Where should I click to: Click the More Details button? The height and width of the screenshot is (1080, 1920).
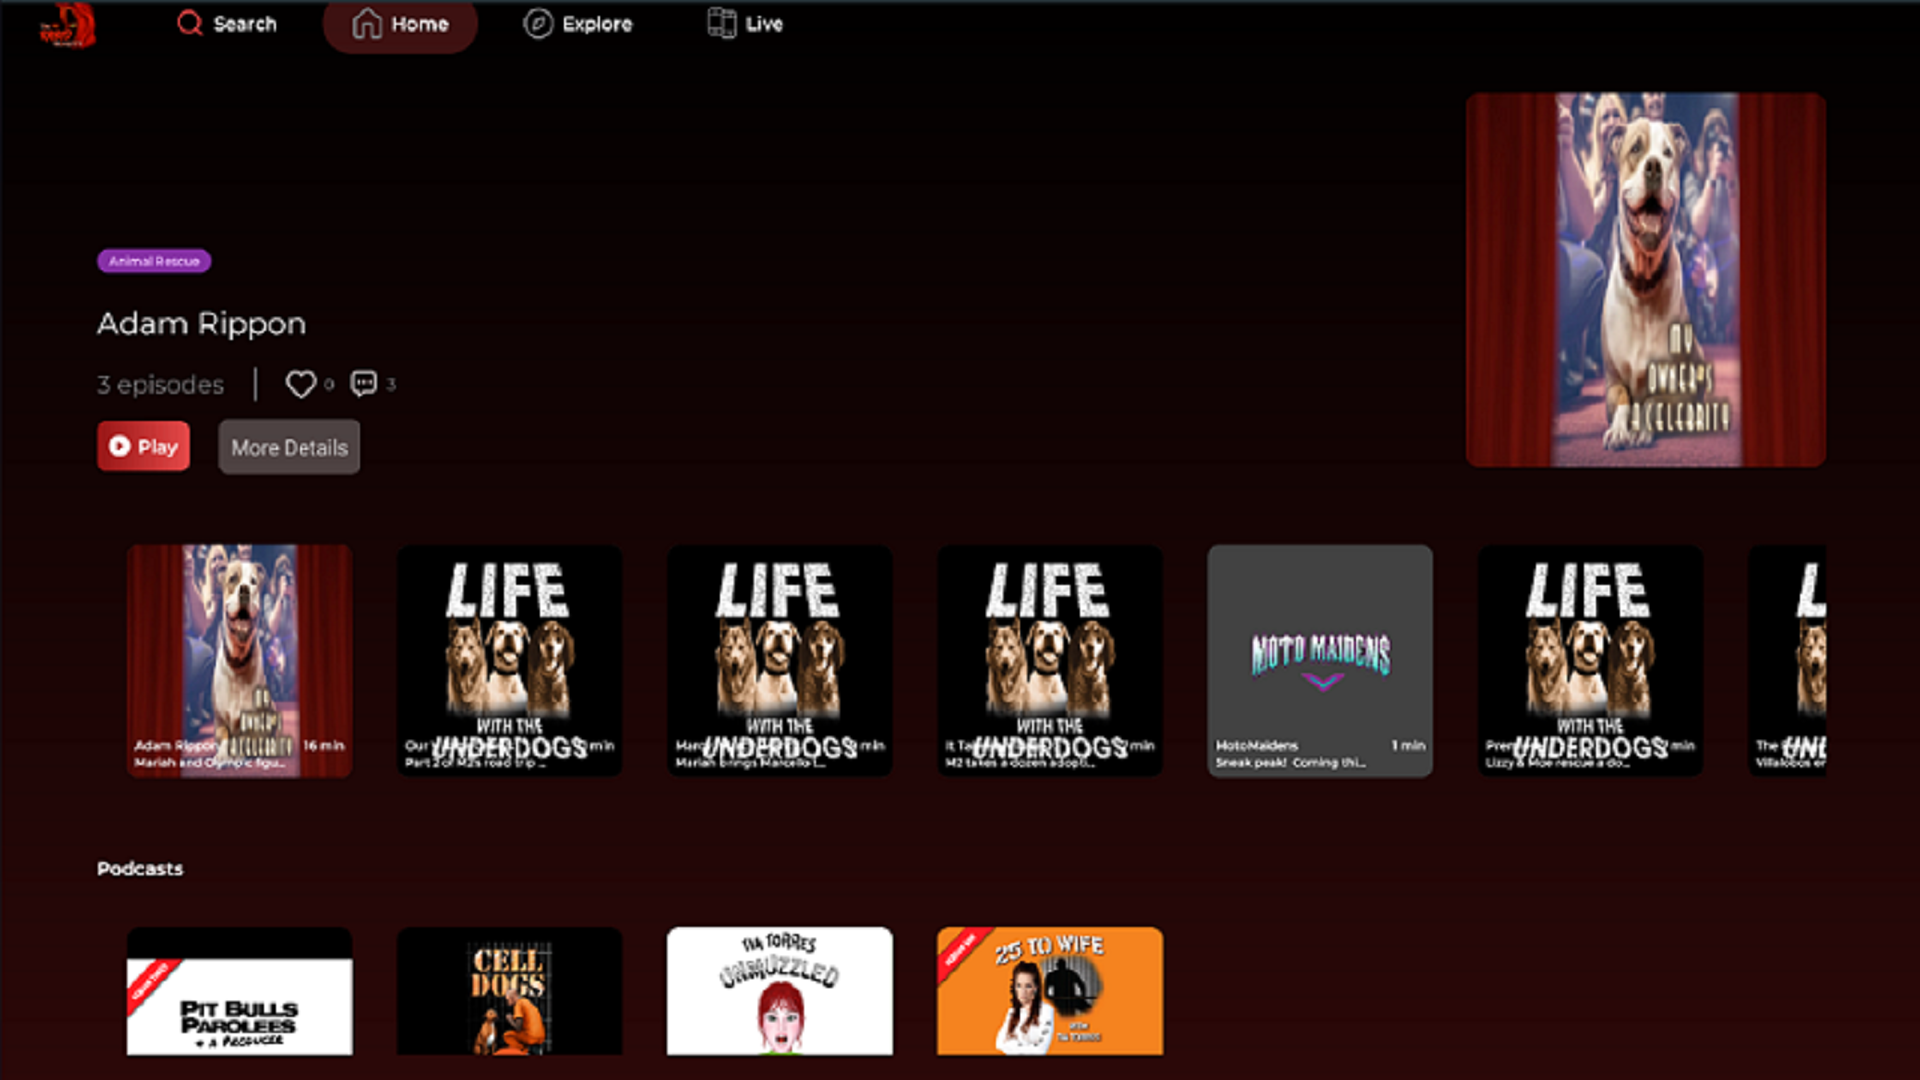pyautogui.click(x=289, y=447)
